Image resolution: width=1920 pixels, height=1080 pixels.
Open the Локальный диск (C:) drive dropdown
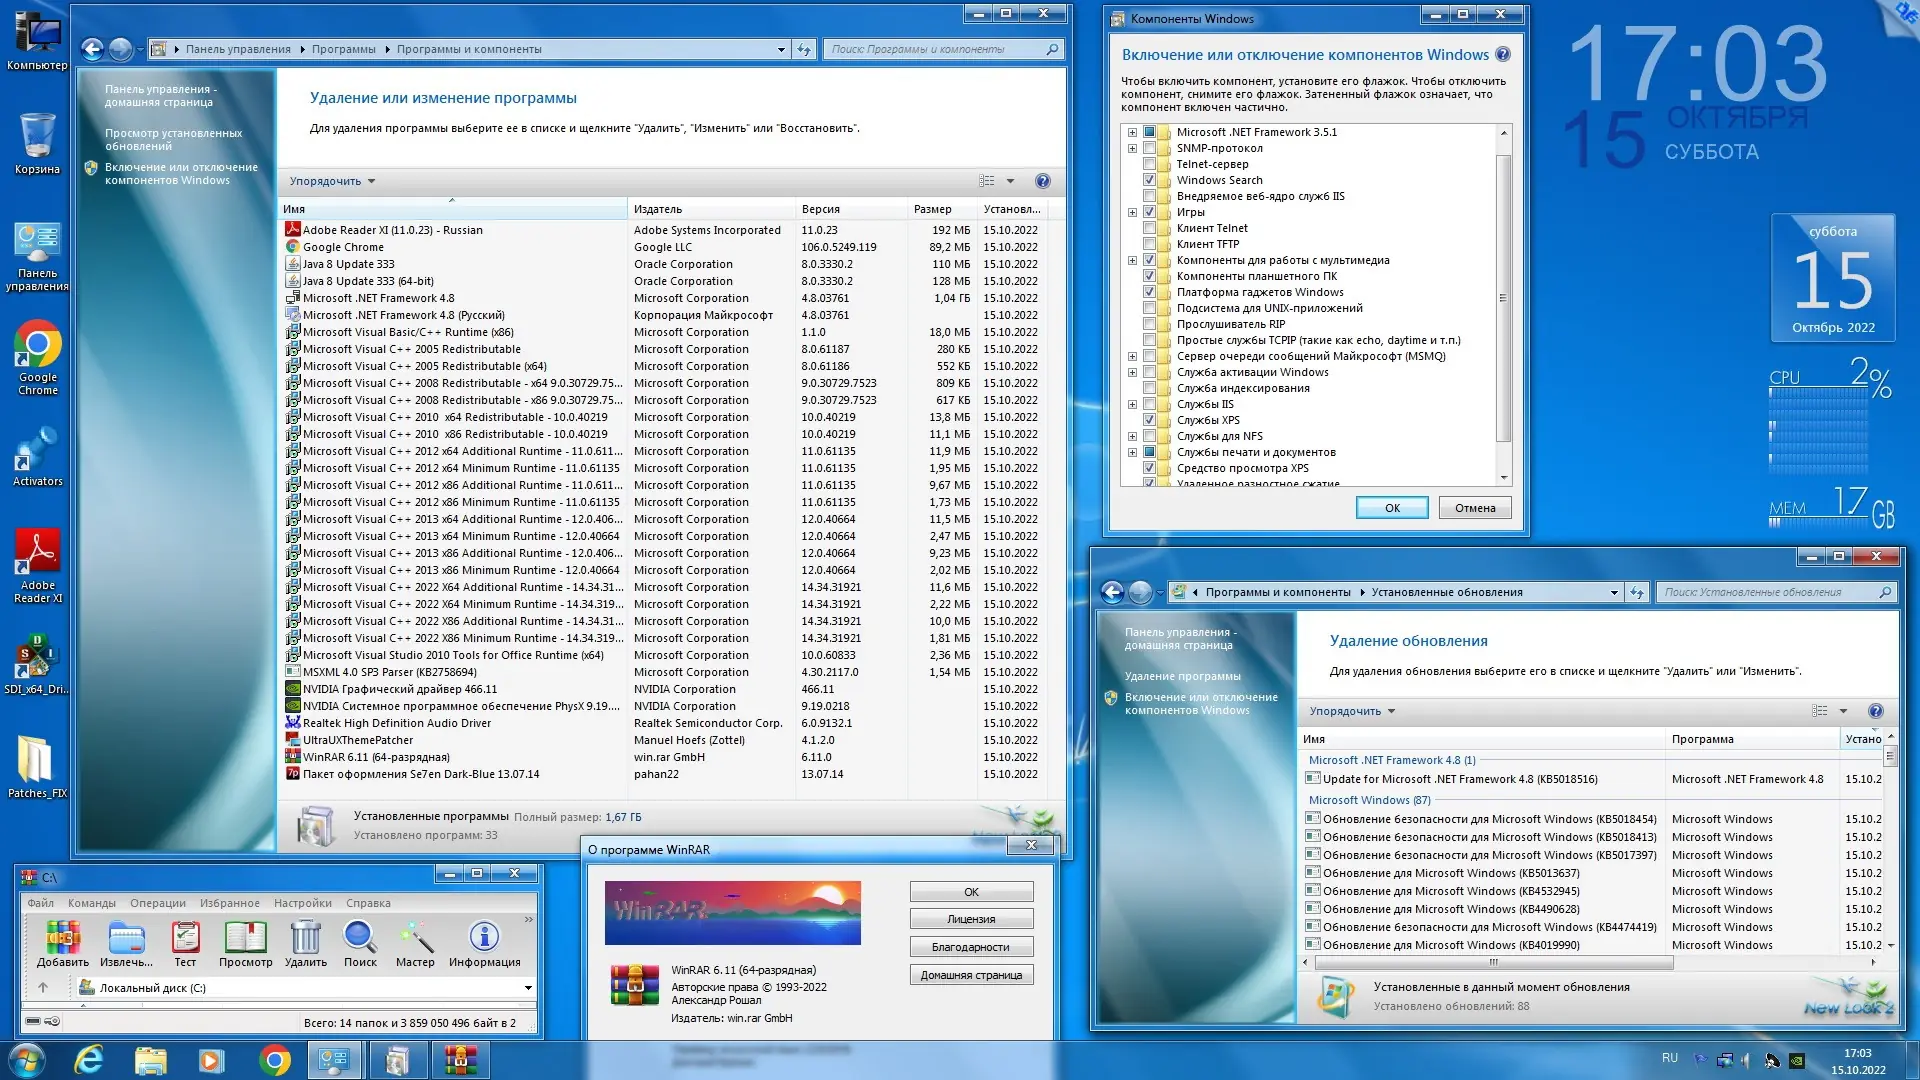[528, 988]
